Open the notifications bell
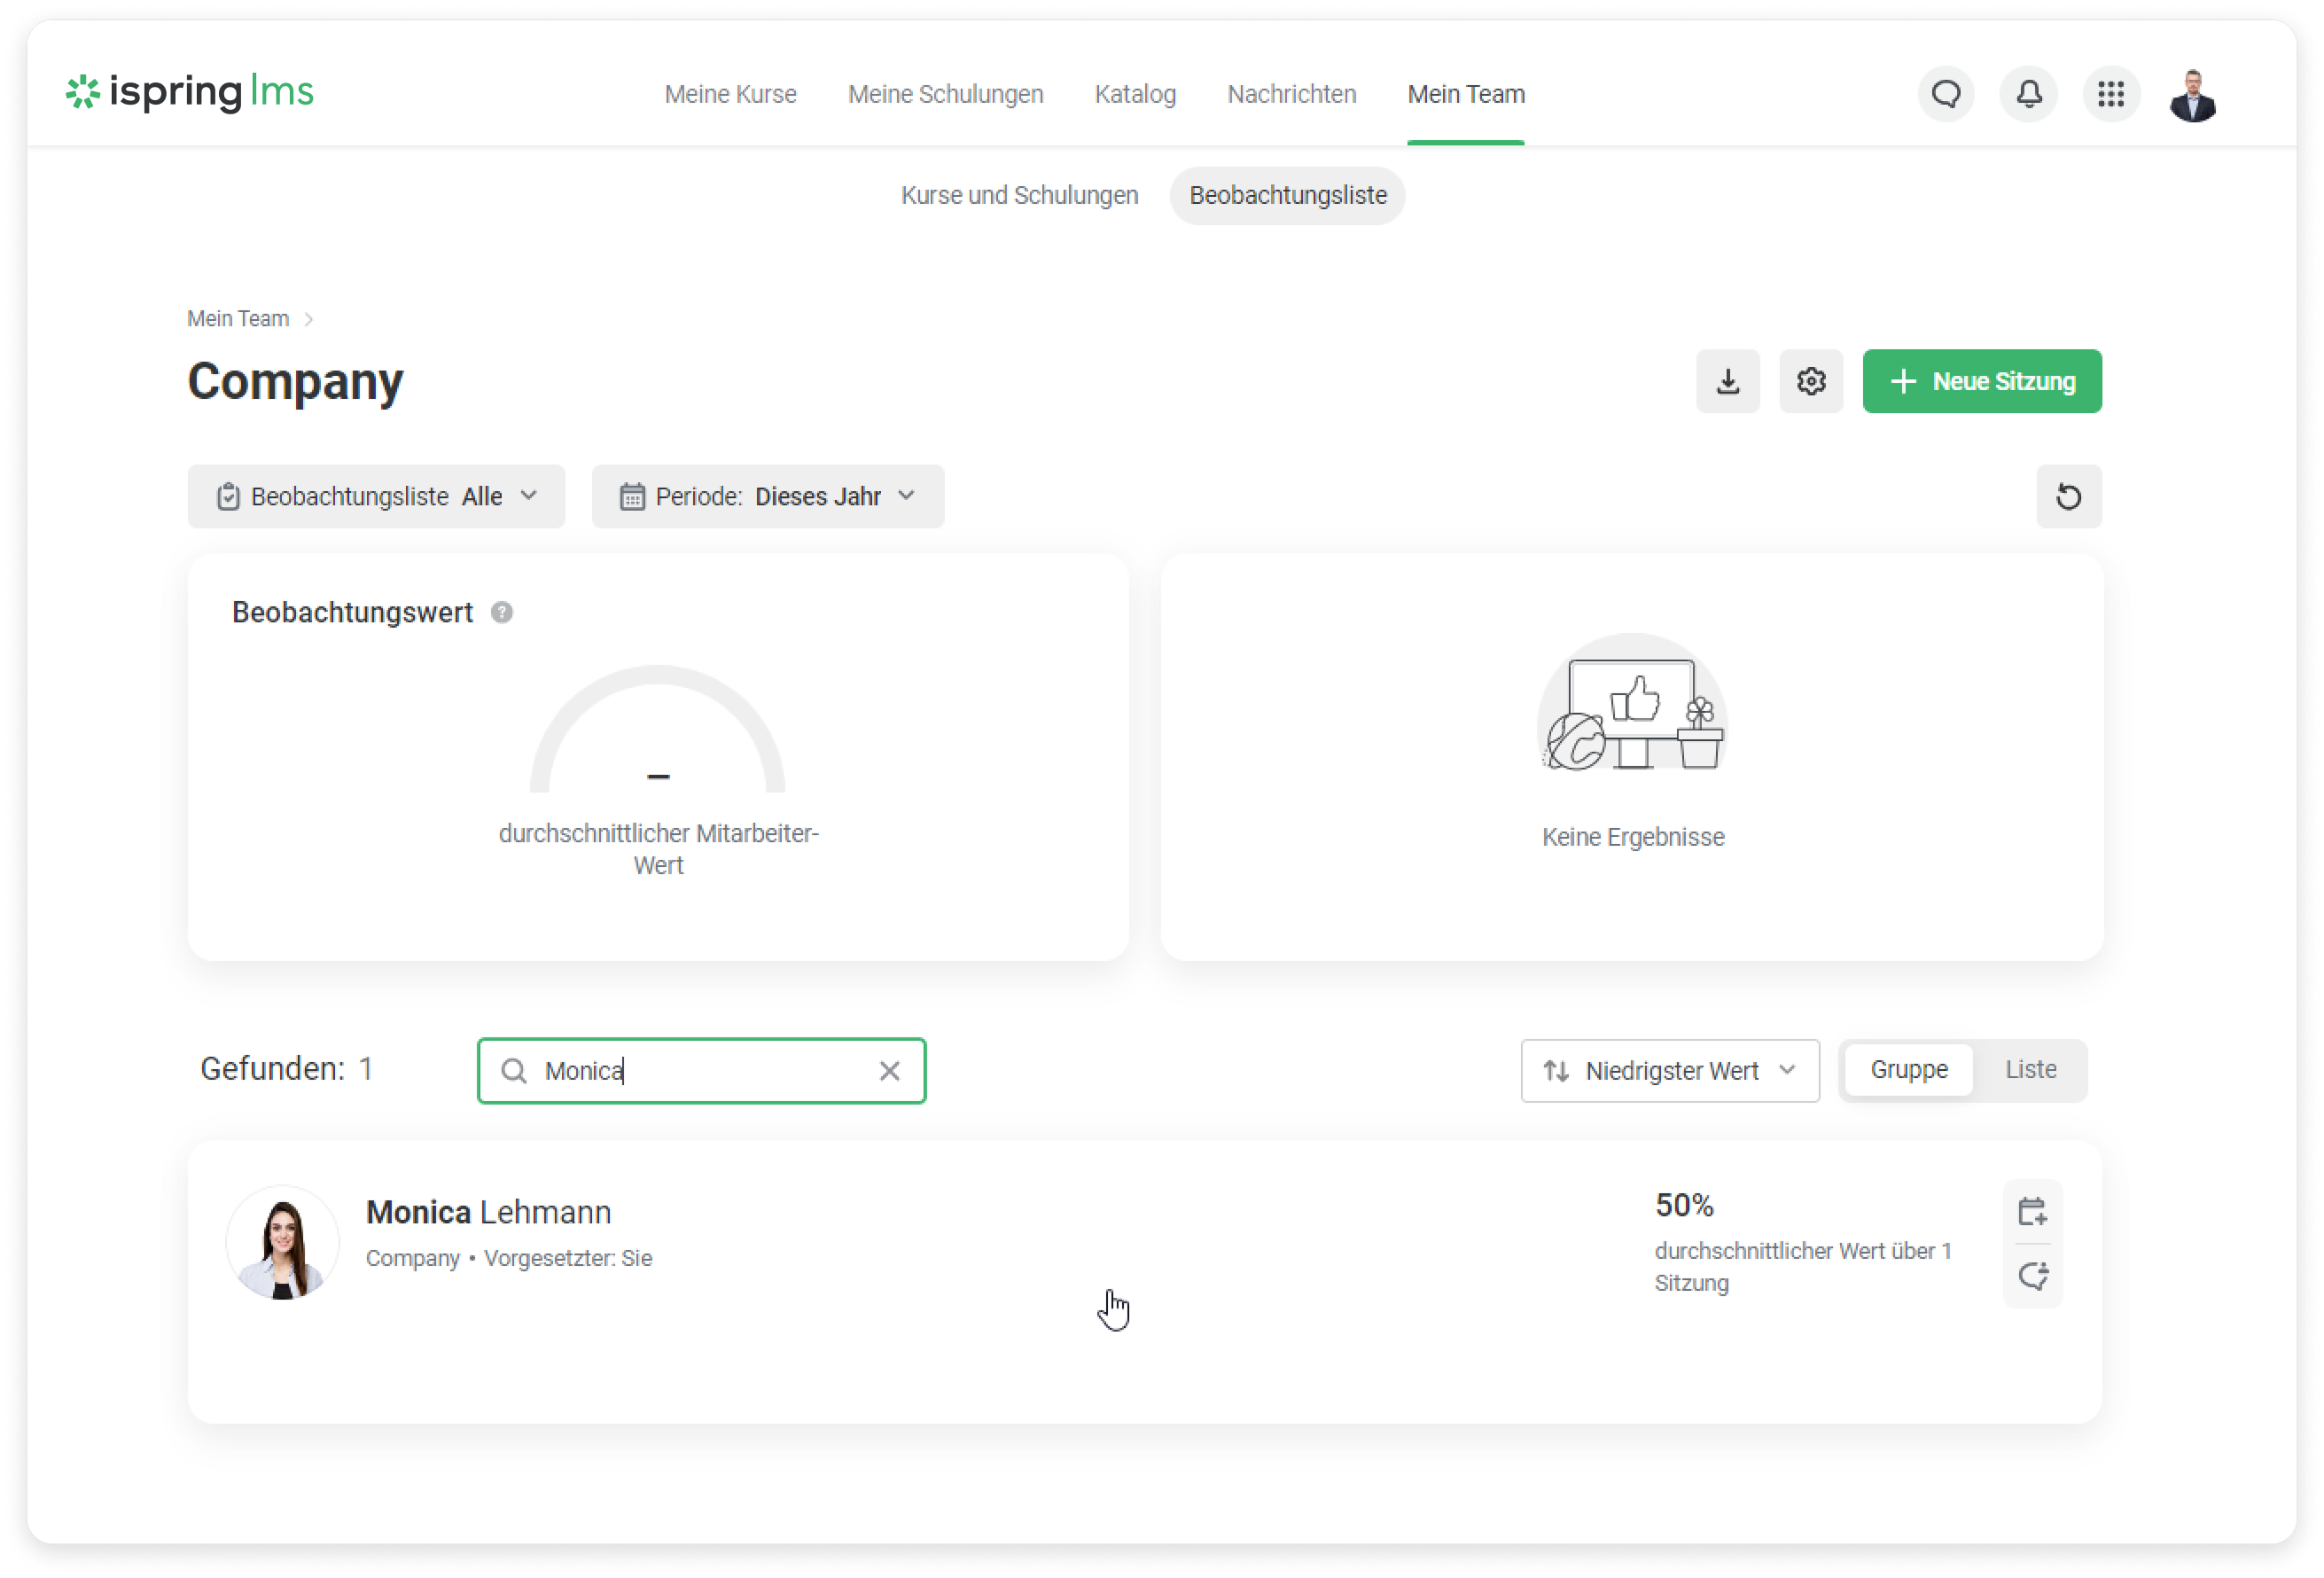This screenshot has height=1578, width=2324. tap(2028, 94)
